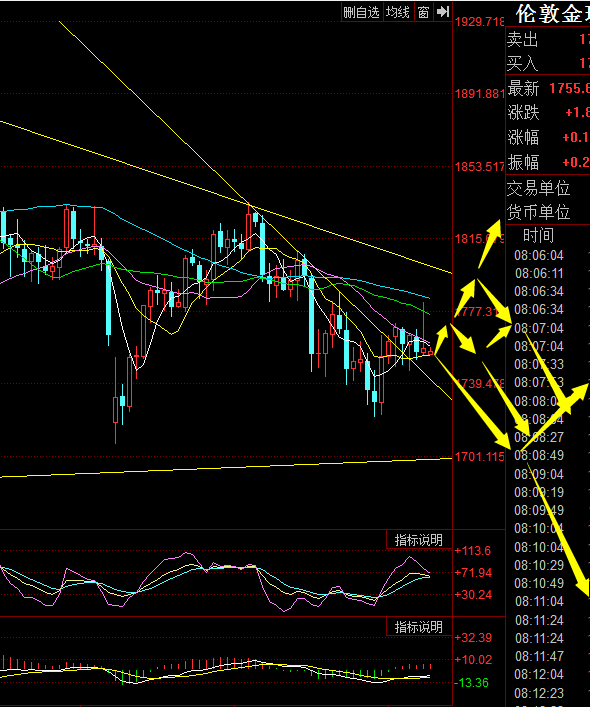Click the 卖出 sell label
Screen dimensions: 590x707
pos(523,40)
